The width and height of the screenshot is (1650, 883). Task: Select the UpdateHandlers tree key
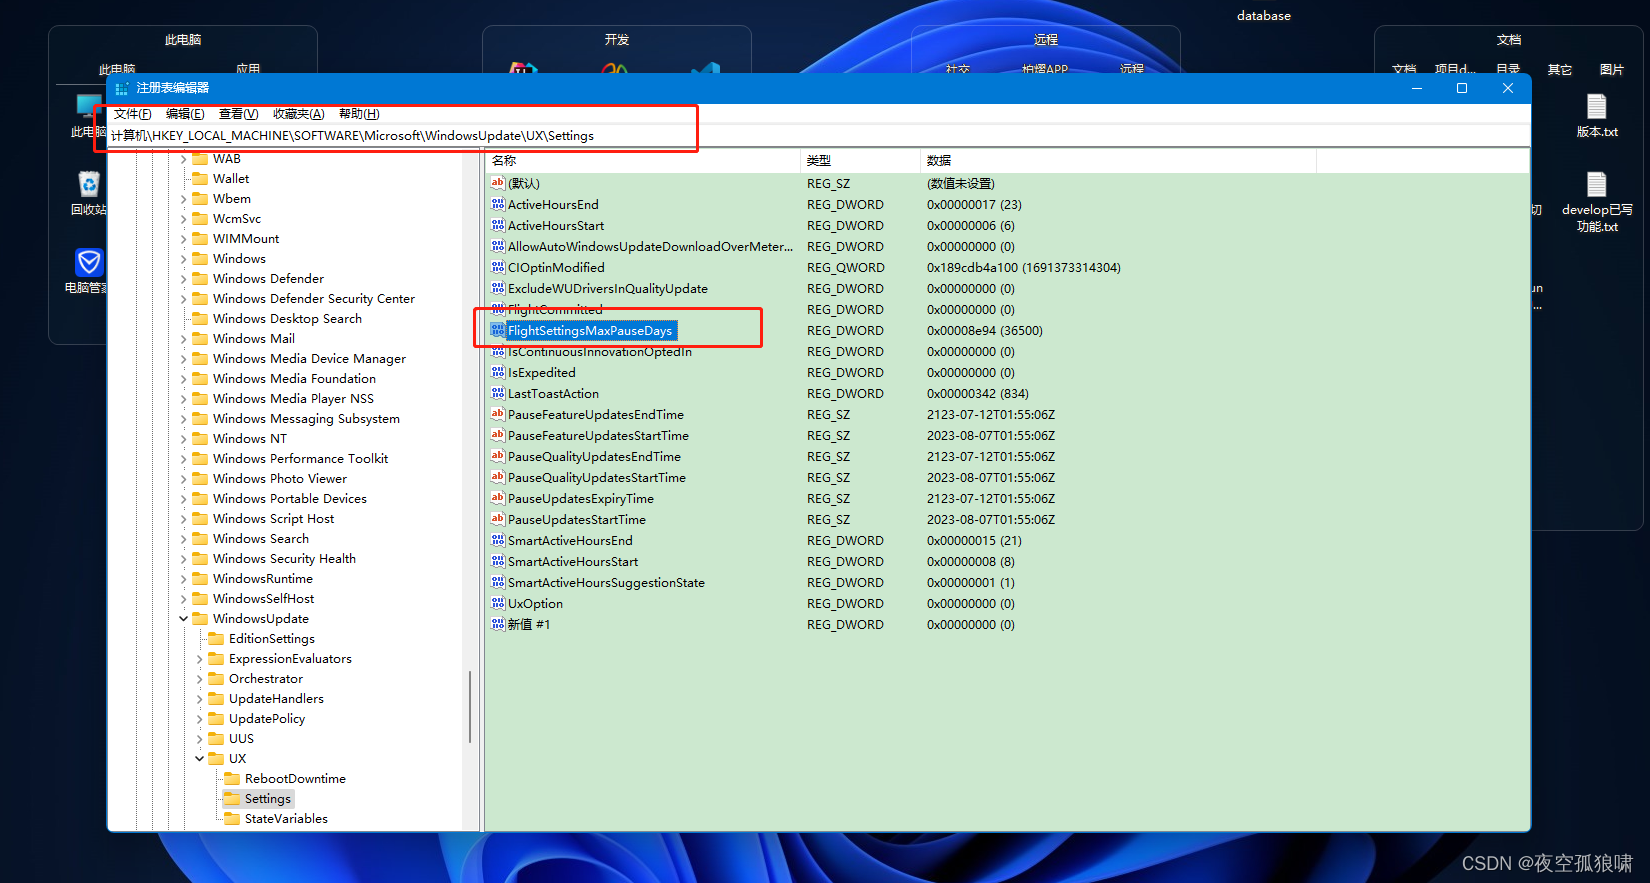(276, 698)
